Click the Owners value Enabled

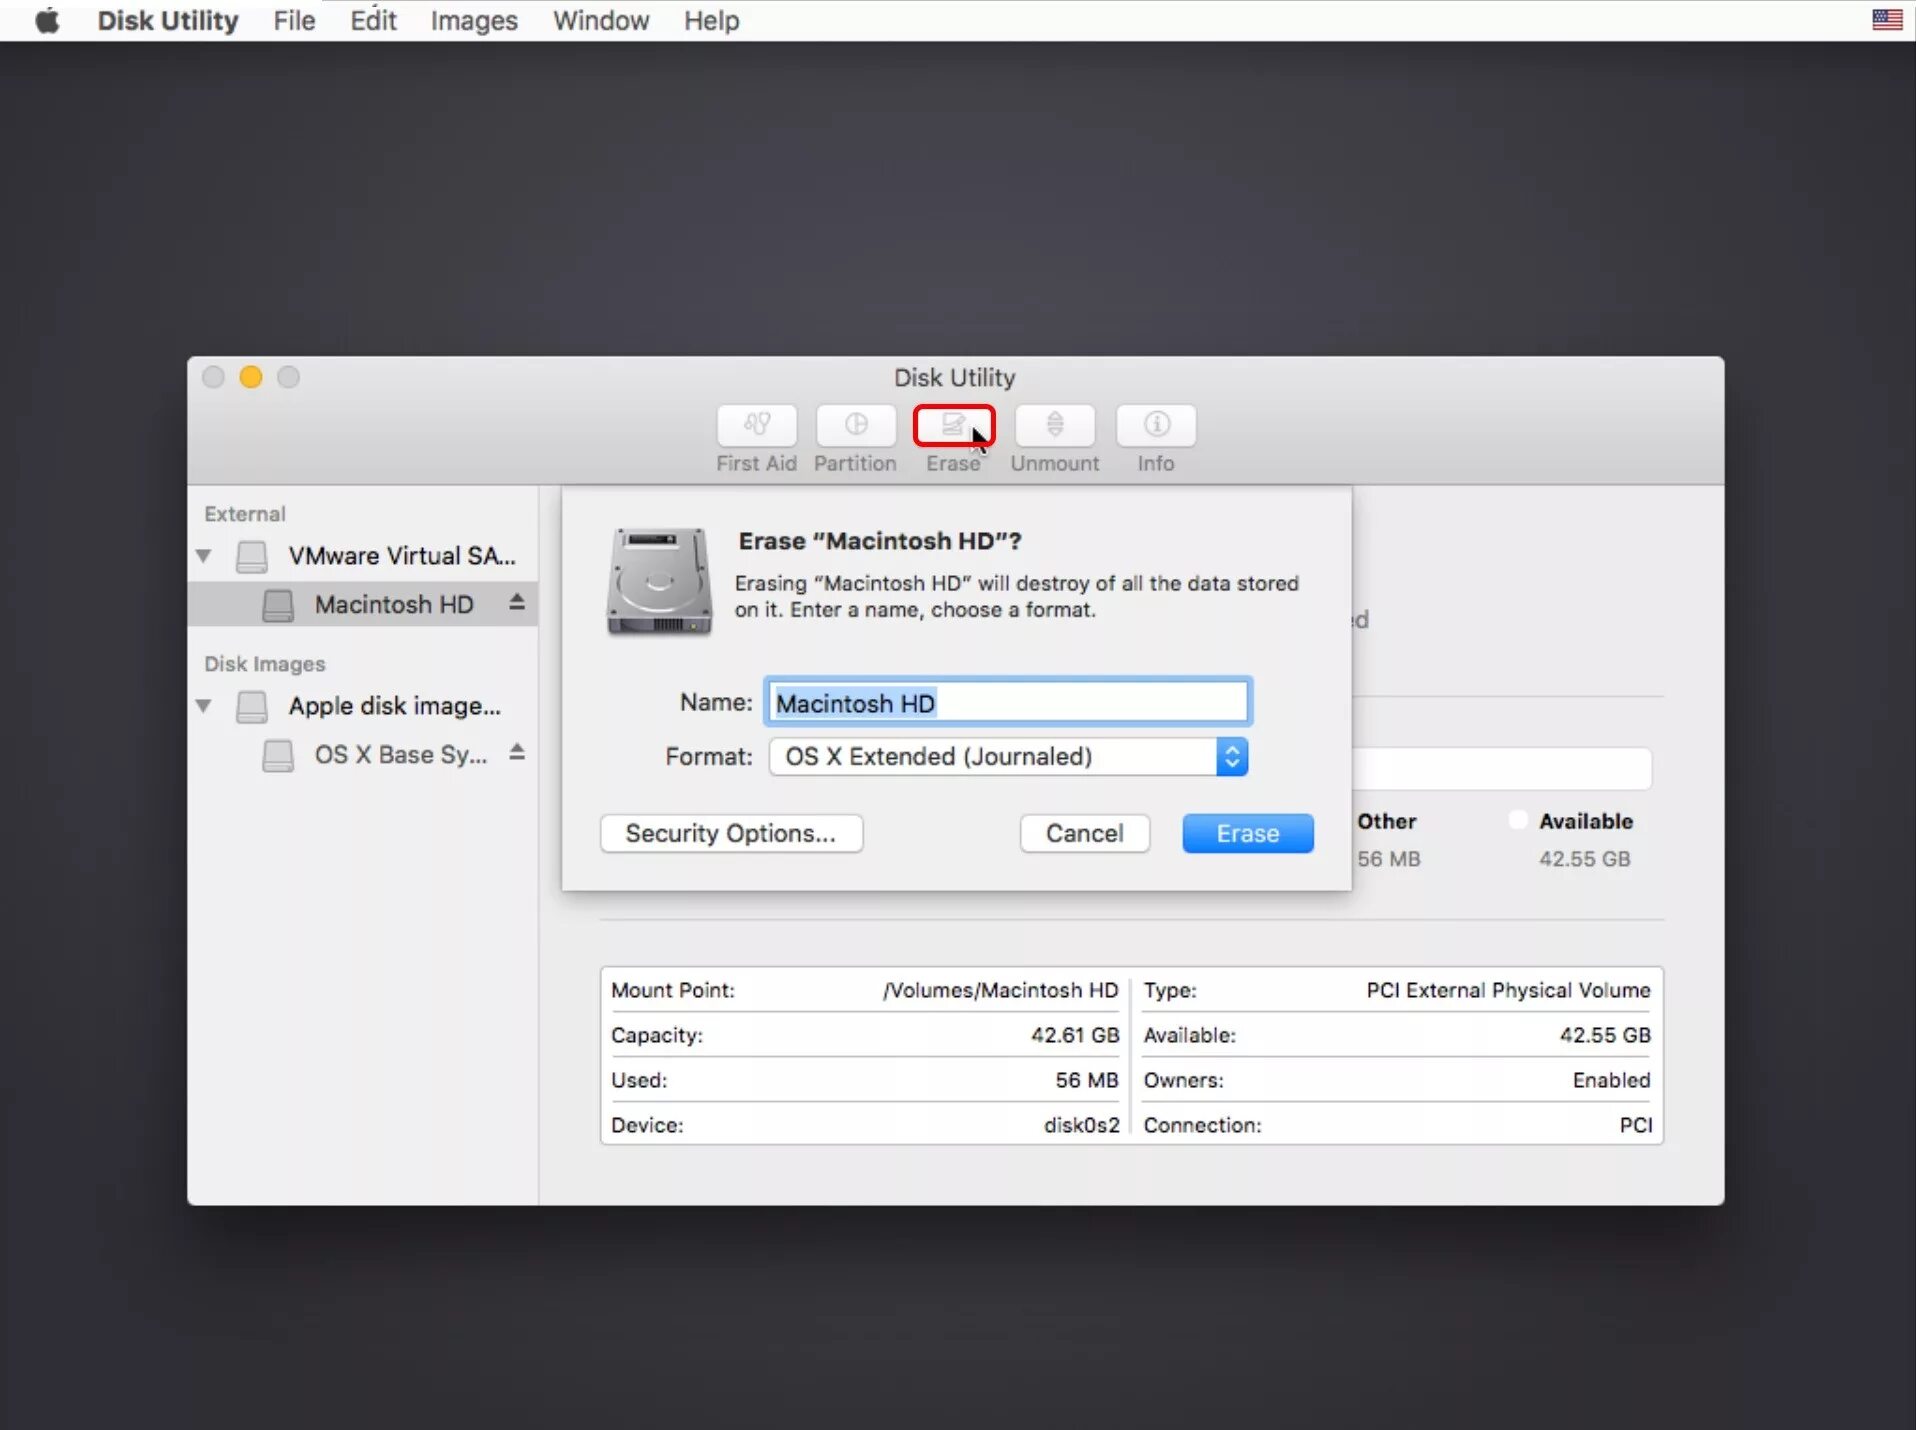point(1611,1080)
